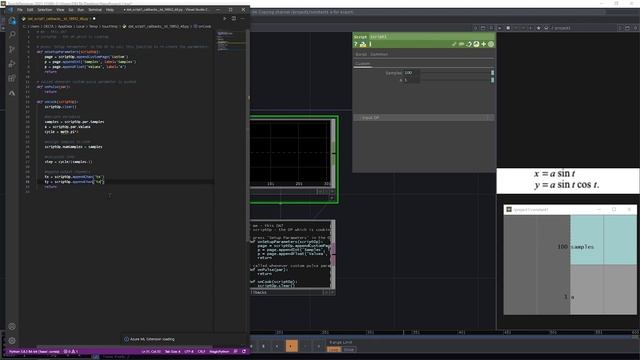This screenshot has width=640, height=360.
Task: Open the editor More Actions ellipsis
Action: (242, 18)
